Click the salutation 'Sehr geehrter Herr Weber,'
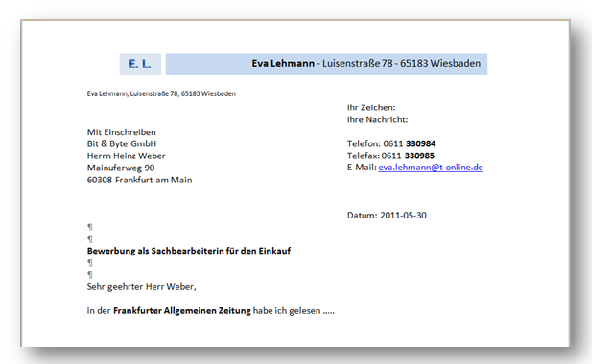This screenshot has height=364, width=592. [x=142, y=287]
